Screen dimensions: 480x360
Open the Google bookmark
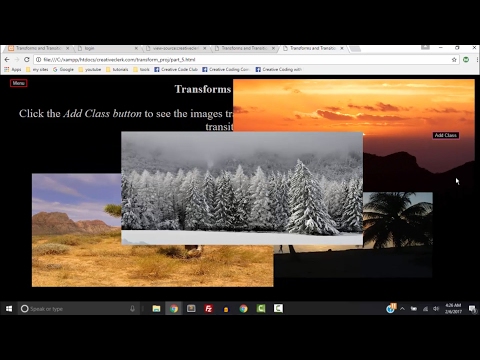63,69
